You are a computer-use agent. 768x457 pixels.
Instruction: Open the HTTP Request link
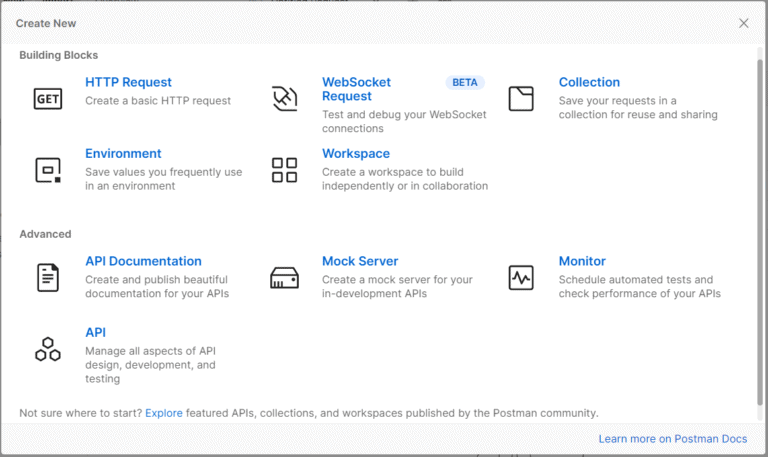coord(128,82)
